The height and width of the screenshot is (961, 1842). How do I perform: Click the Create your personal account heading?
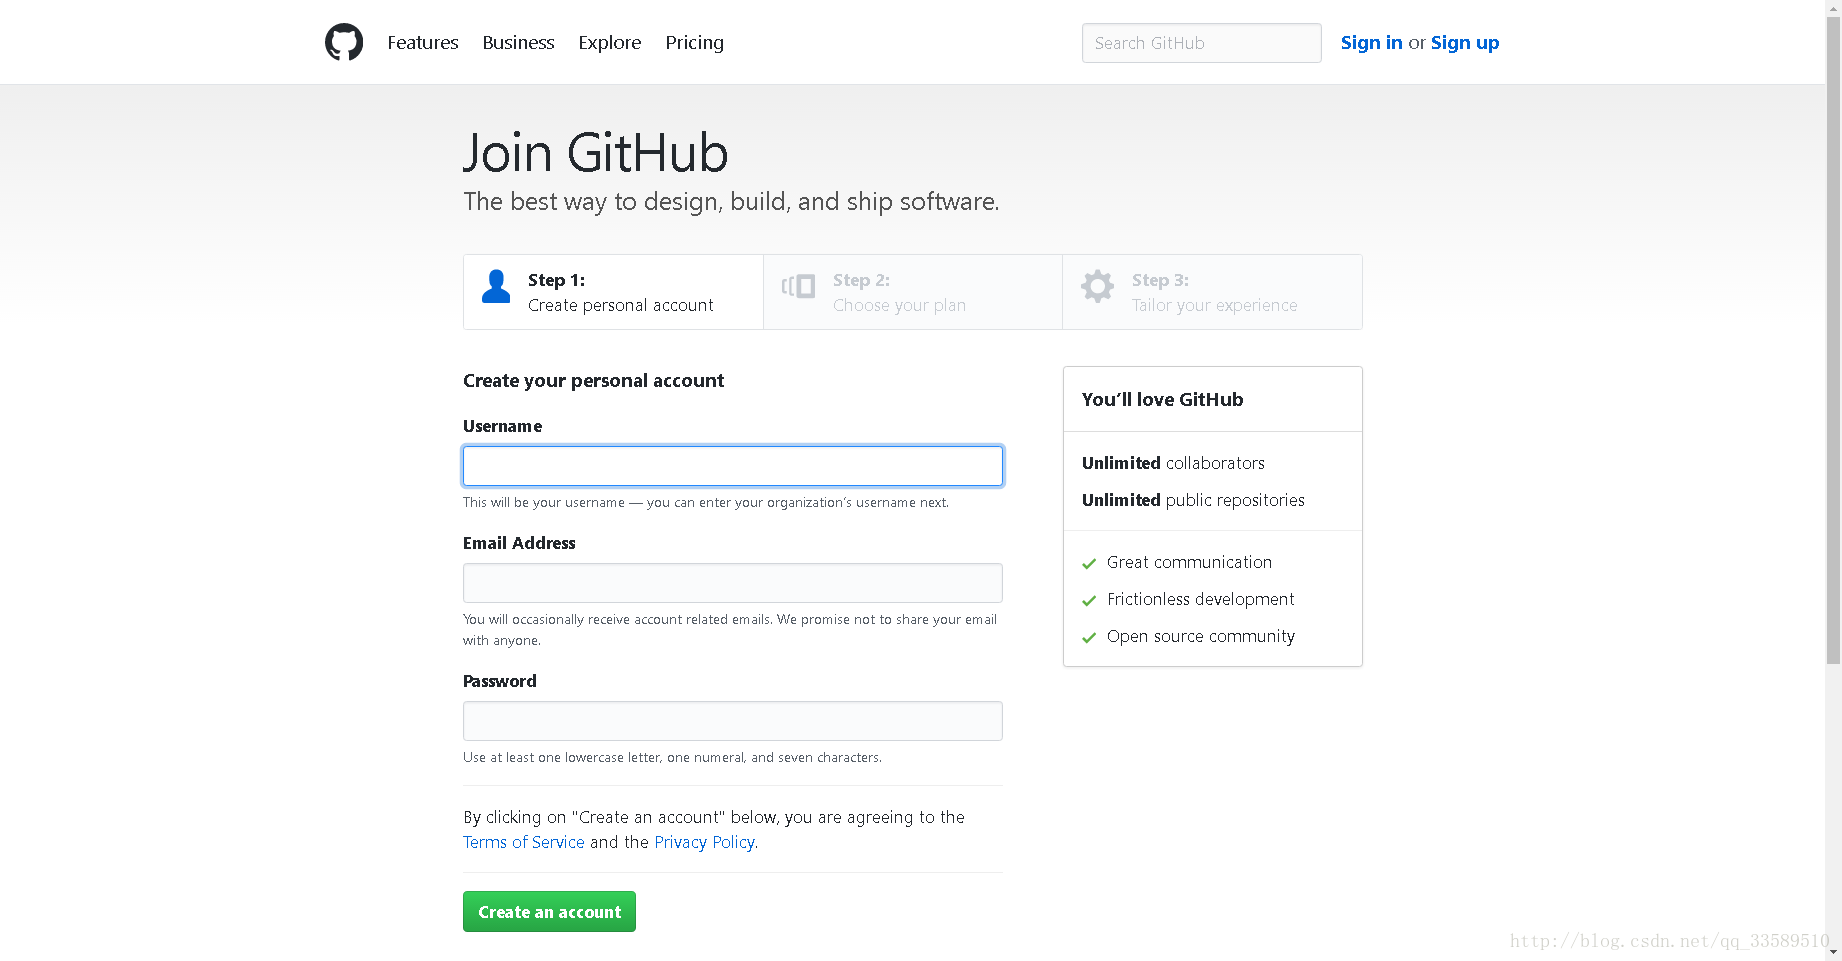coord(593,380)
